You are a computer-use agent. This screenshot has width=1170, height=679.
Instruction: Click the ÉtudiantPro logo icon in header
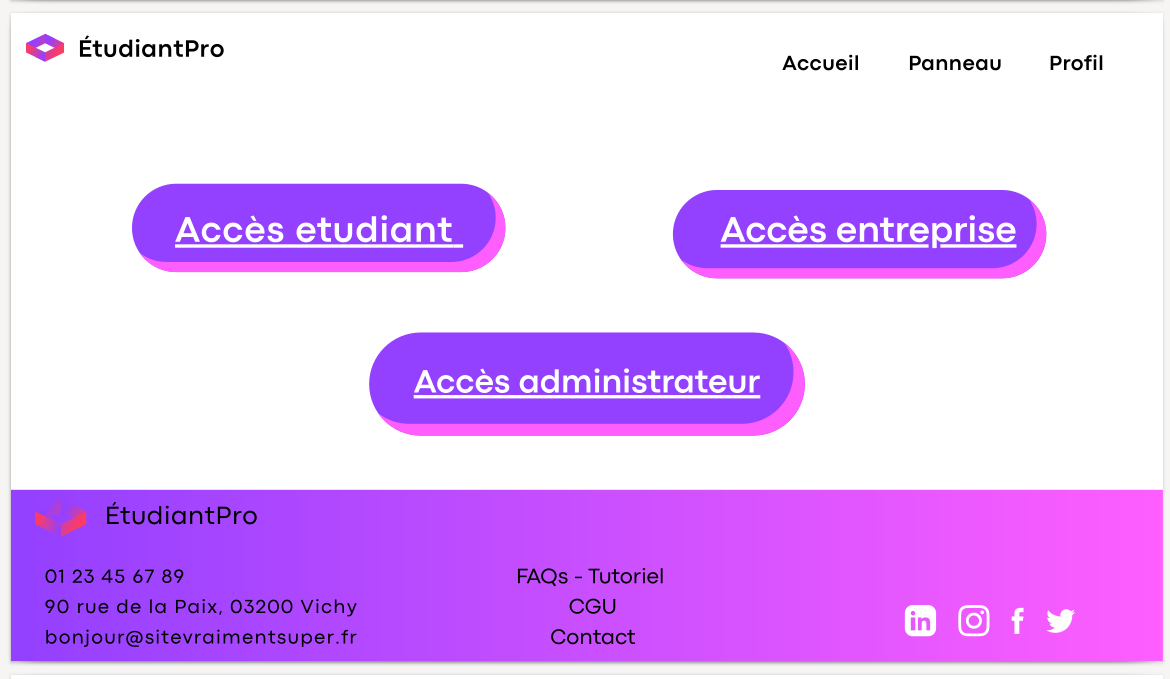tap(45, 48)
